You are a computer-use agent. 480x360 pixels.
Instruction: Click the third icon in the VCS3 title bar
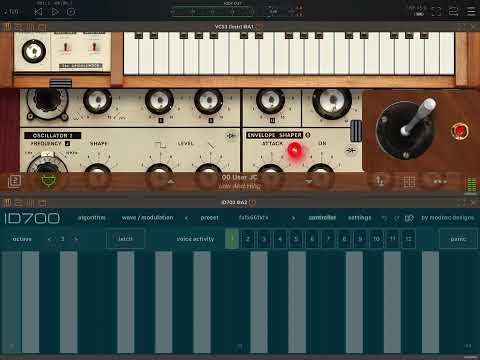(x=30, y=27)
